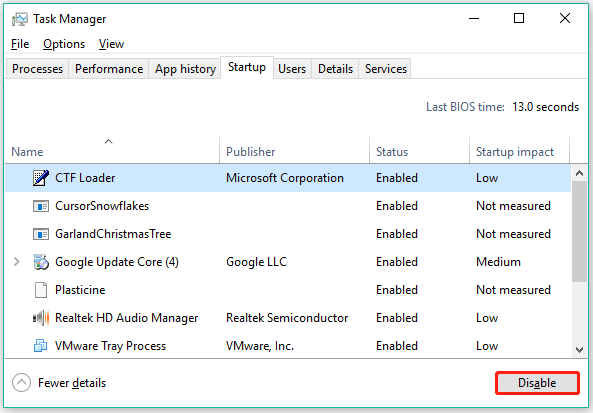Select the CursorSnowflakes entry
The height and width of the screenshot is (413, 593).
point(102,206)
